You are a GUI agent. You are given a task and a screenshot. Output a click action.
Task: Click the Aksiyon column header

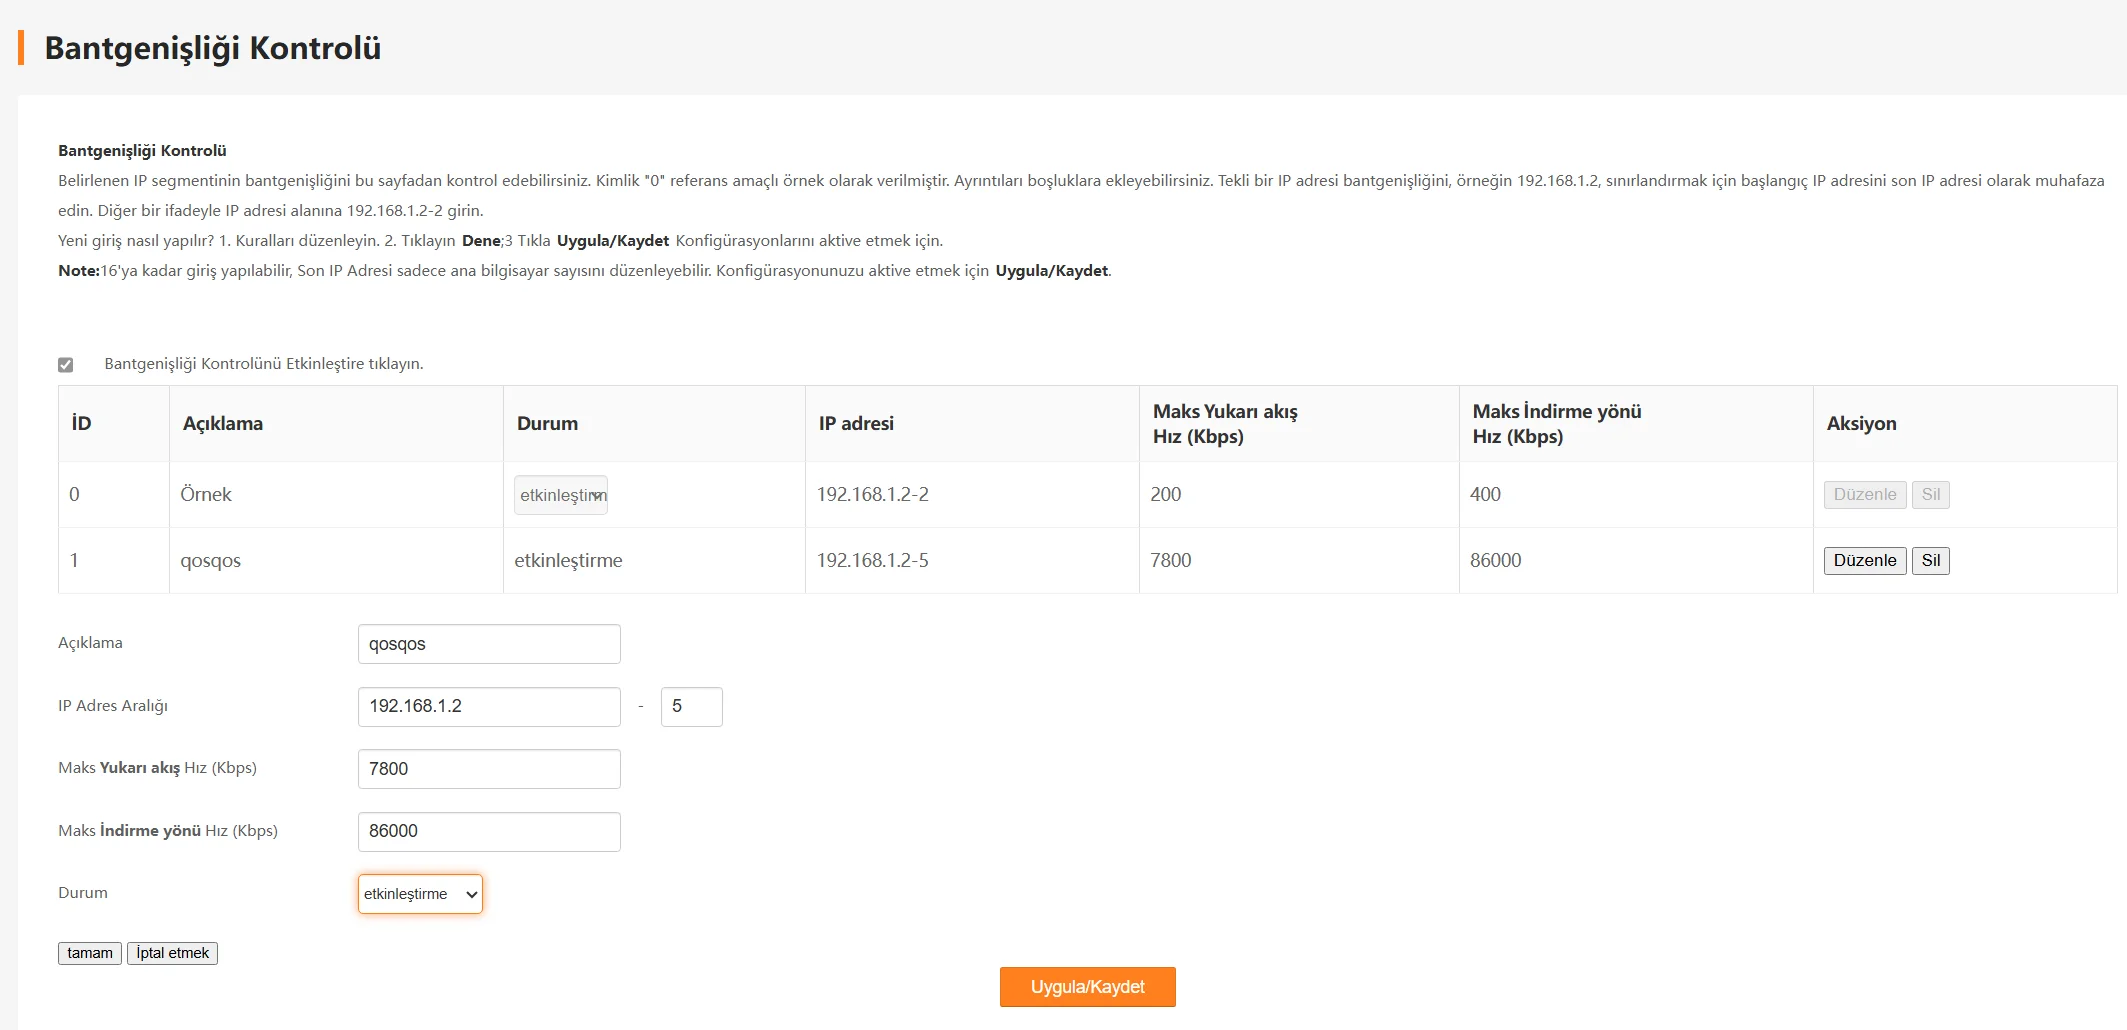[x=1861, y=424]
